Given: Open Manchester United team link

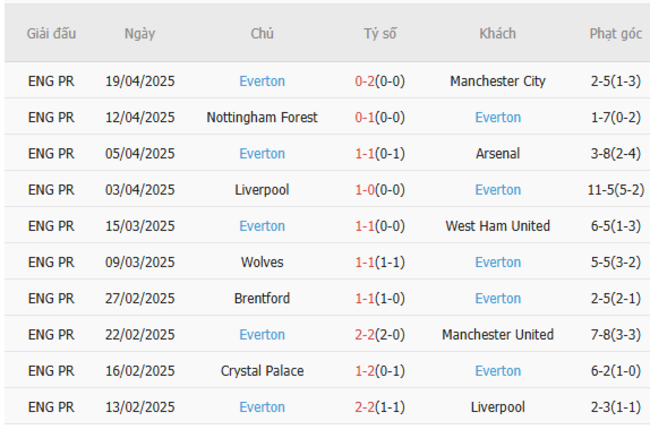Looking at the screenshot, I should [x=497, y=334].
